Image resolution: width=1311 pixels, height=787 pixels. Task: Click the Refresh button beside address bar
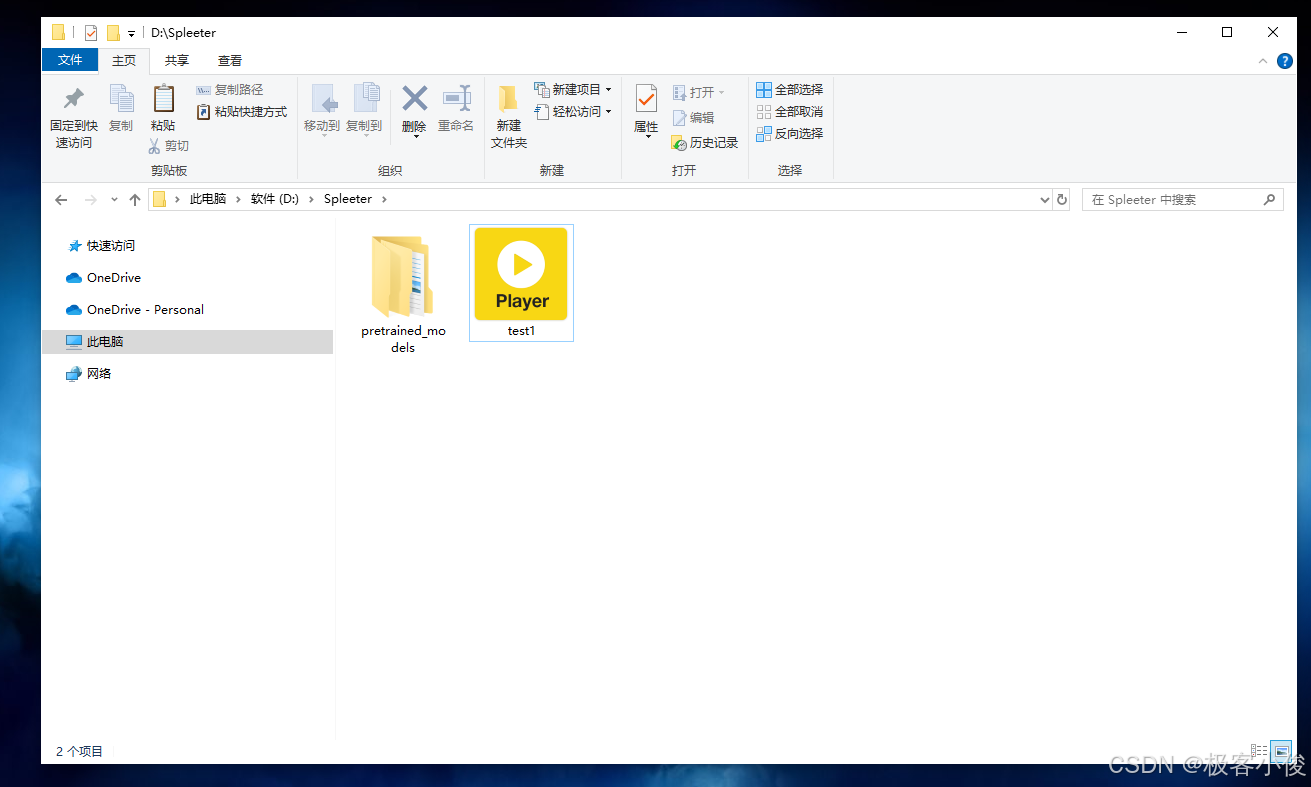pos(1062,200)
